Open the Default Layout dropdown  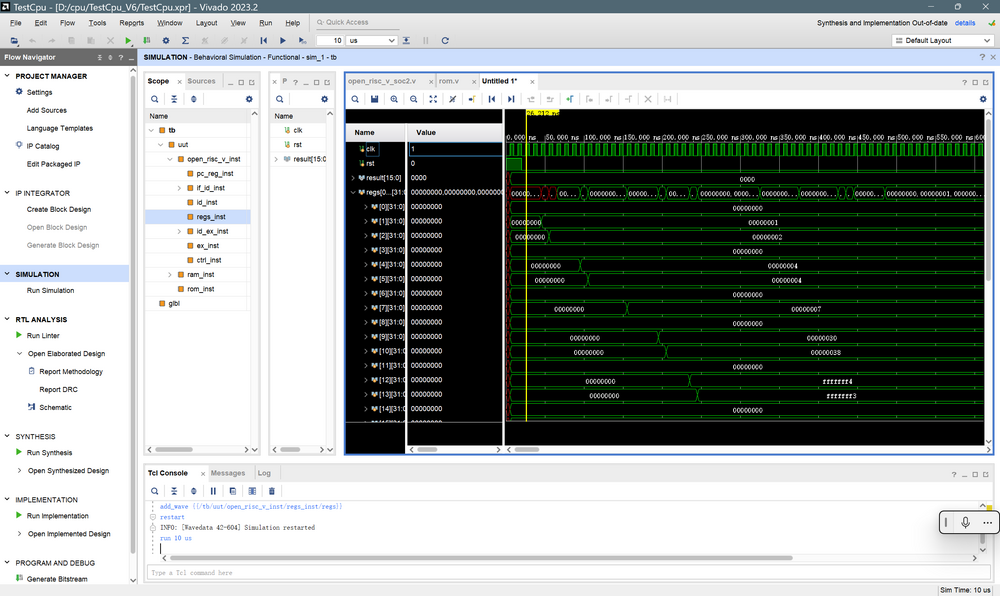[941, 40]
